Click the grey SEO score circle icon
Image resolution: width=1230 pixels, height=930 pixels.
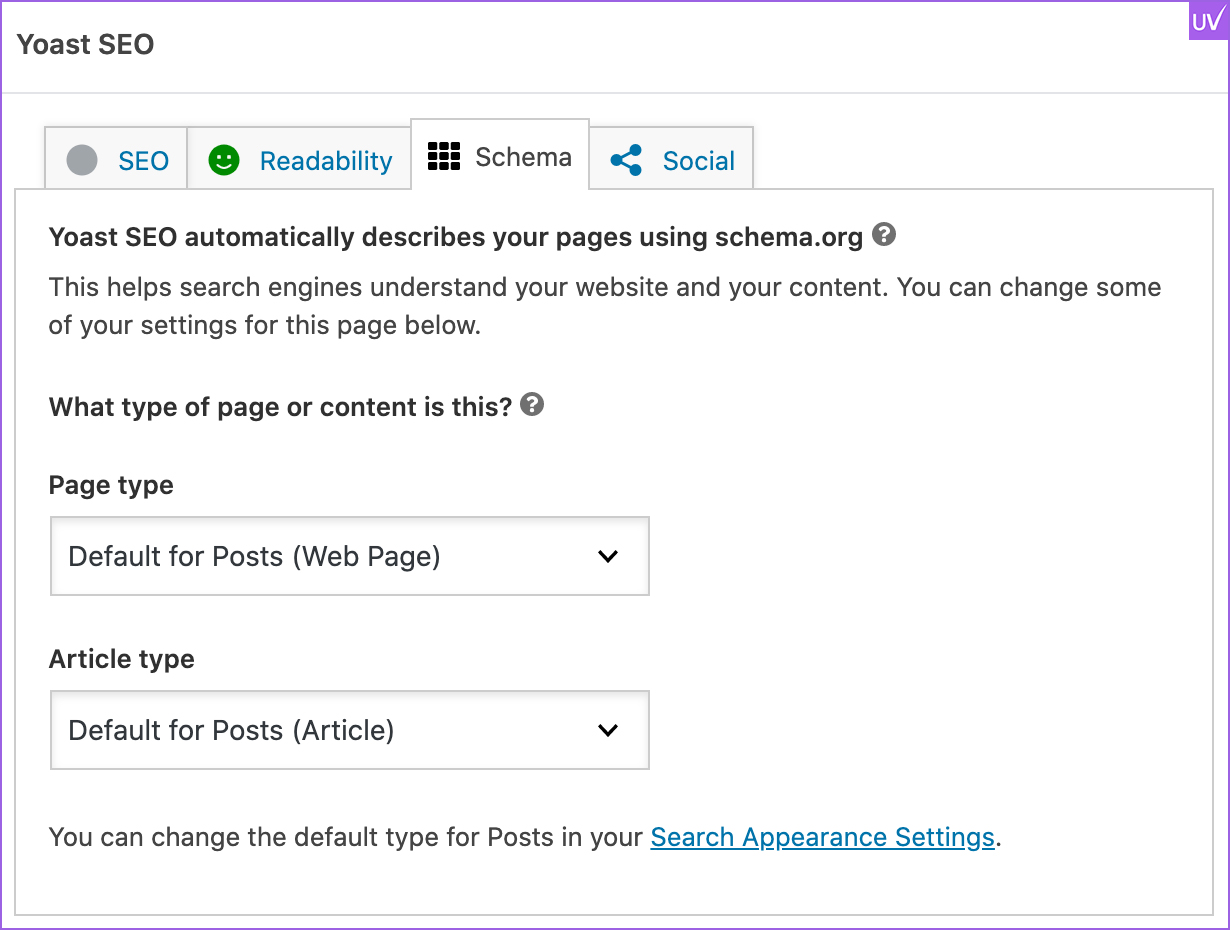pos(82,160)
